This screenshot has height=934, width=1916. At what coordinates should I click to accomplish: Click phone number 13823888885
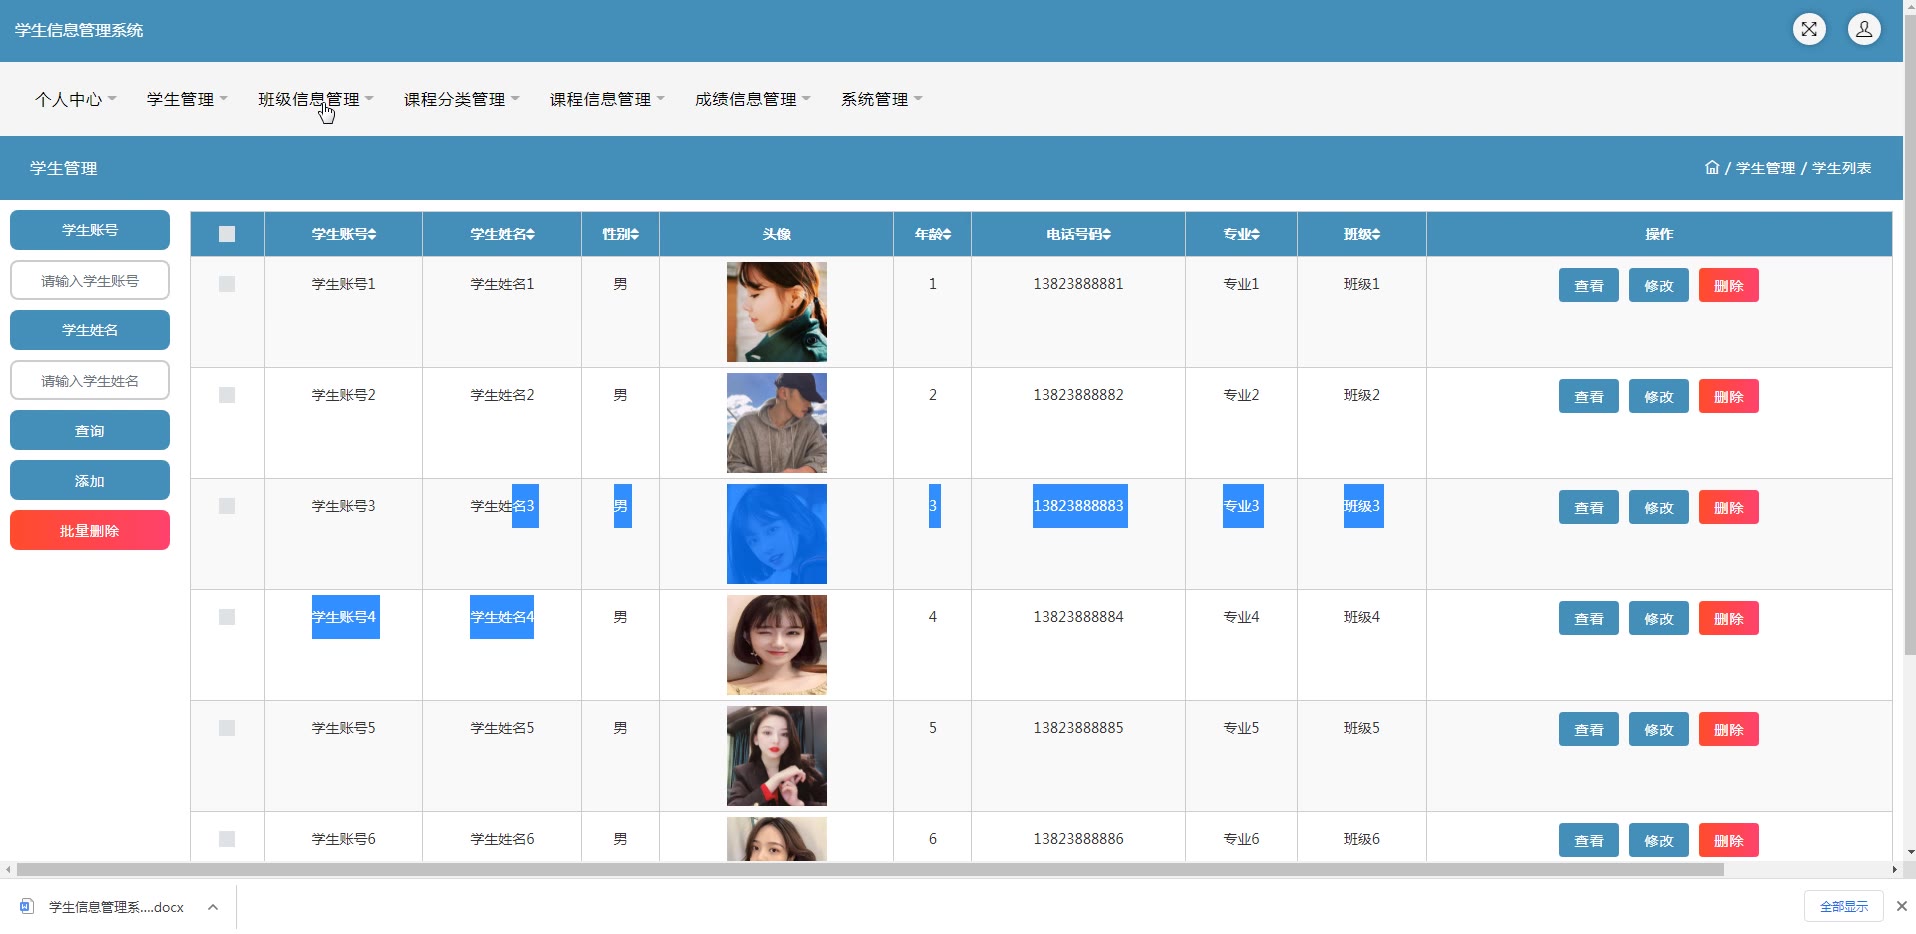(x=1078, y=728)
